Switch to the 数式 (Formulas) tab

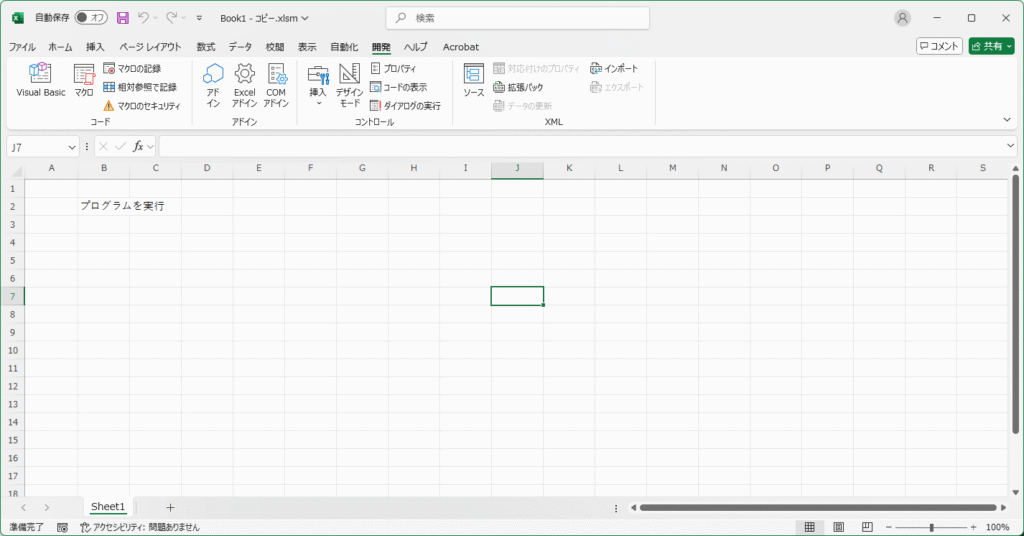pyautogui.click(x=206, y=47)
